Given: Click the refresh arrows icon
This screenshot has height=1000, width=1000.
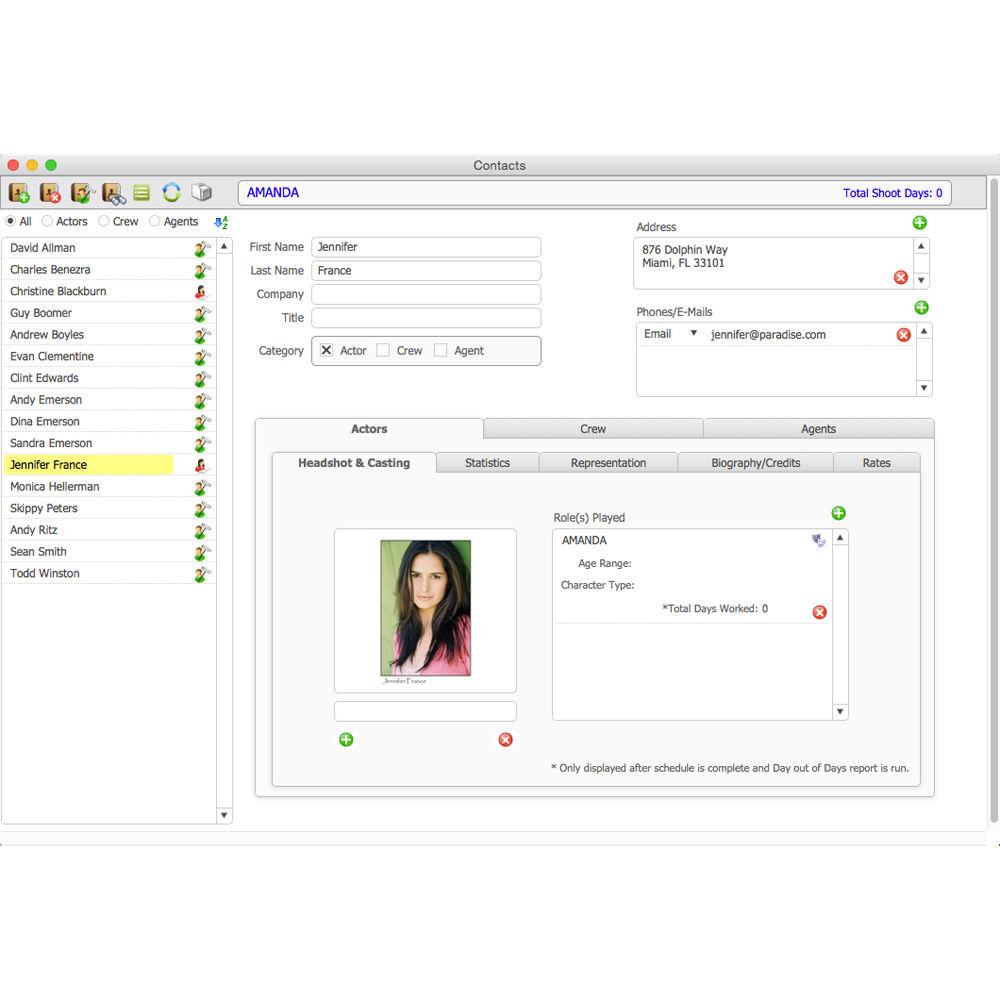Looking at the screenshot, I should pos(171,193).
